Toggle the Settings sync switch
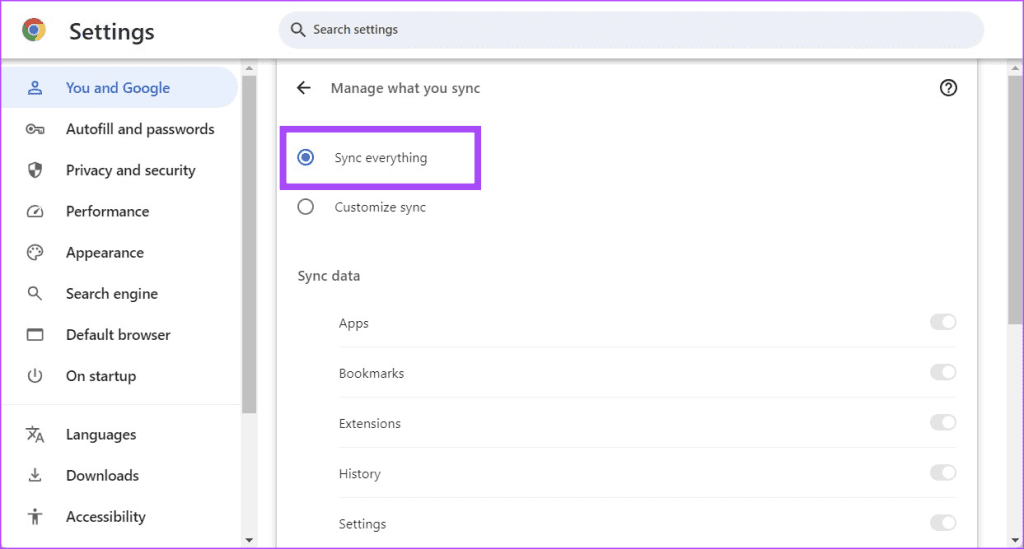The width and height of the screenshot is (1024, 549). pos(943,523)
